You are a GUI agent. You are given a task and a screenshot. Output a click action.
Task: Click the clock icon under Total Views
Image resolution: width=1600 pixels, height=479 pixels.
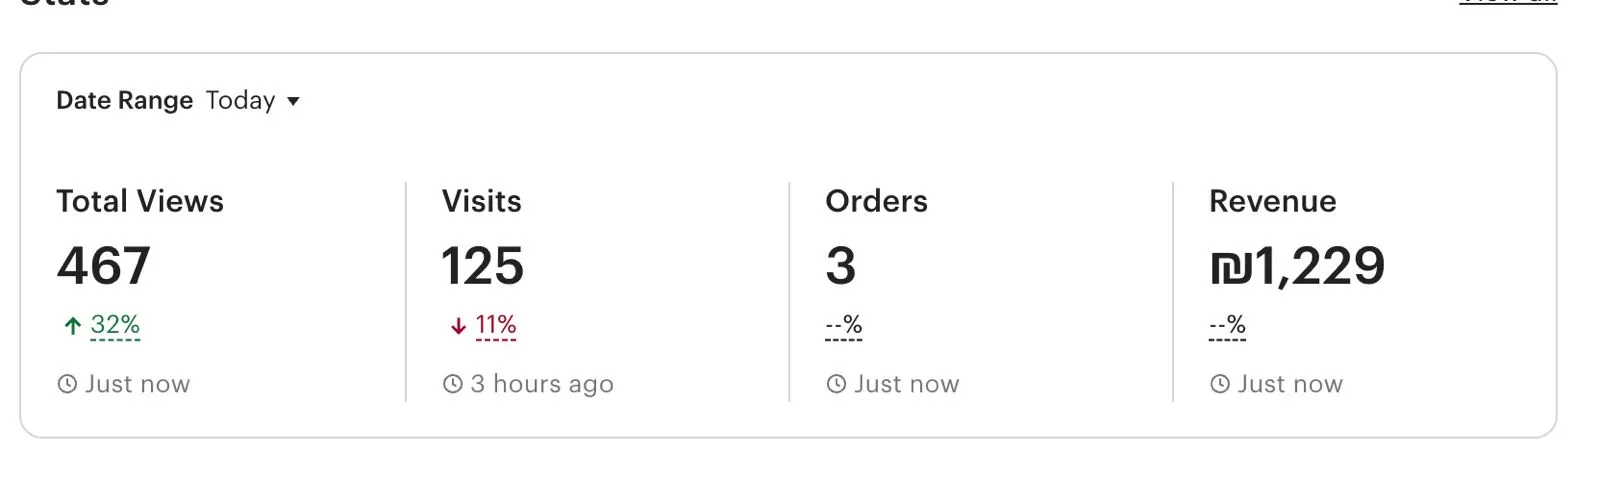(x=67, y=384)
